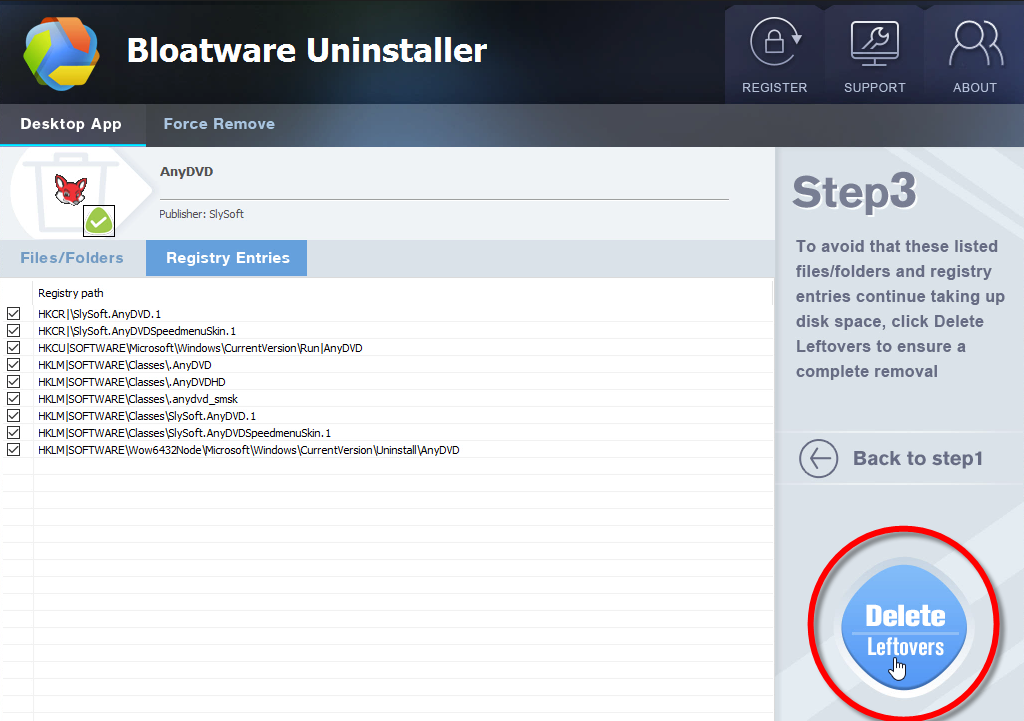Uncheck HKLM Classes .AnyDVDHD checkbox
This screenshot has height=721, width=1024.
pos(14,381)
